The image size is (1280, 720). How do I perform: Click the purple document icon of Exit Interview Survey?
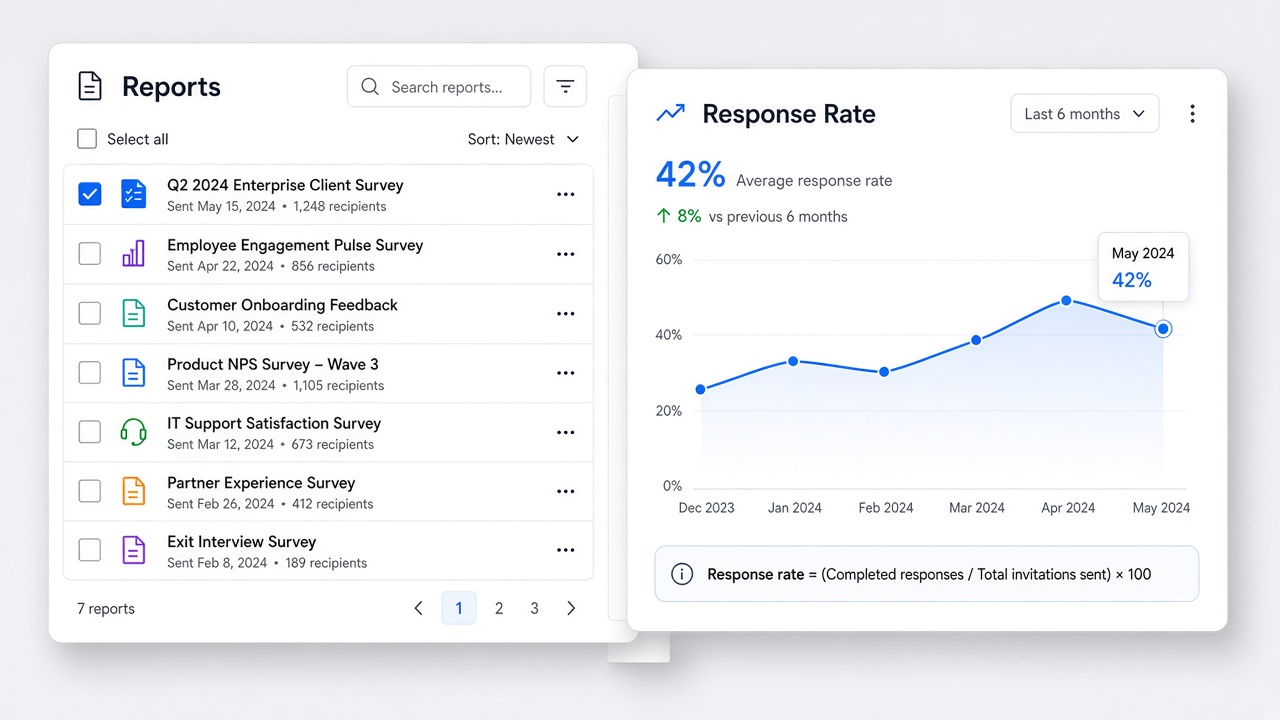coord(133,550)
